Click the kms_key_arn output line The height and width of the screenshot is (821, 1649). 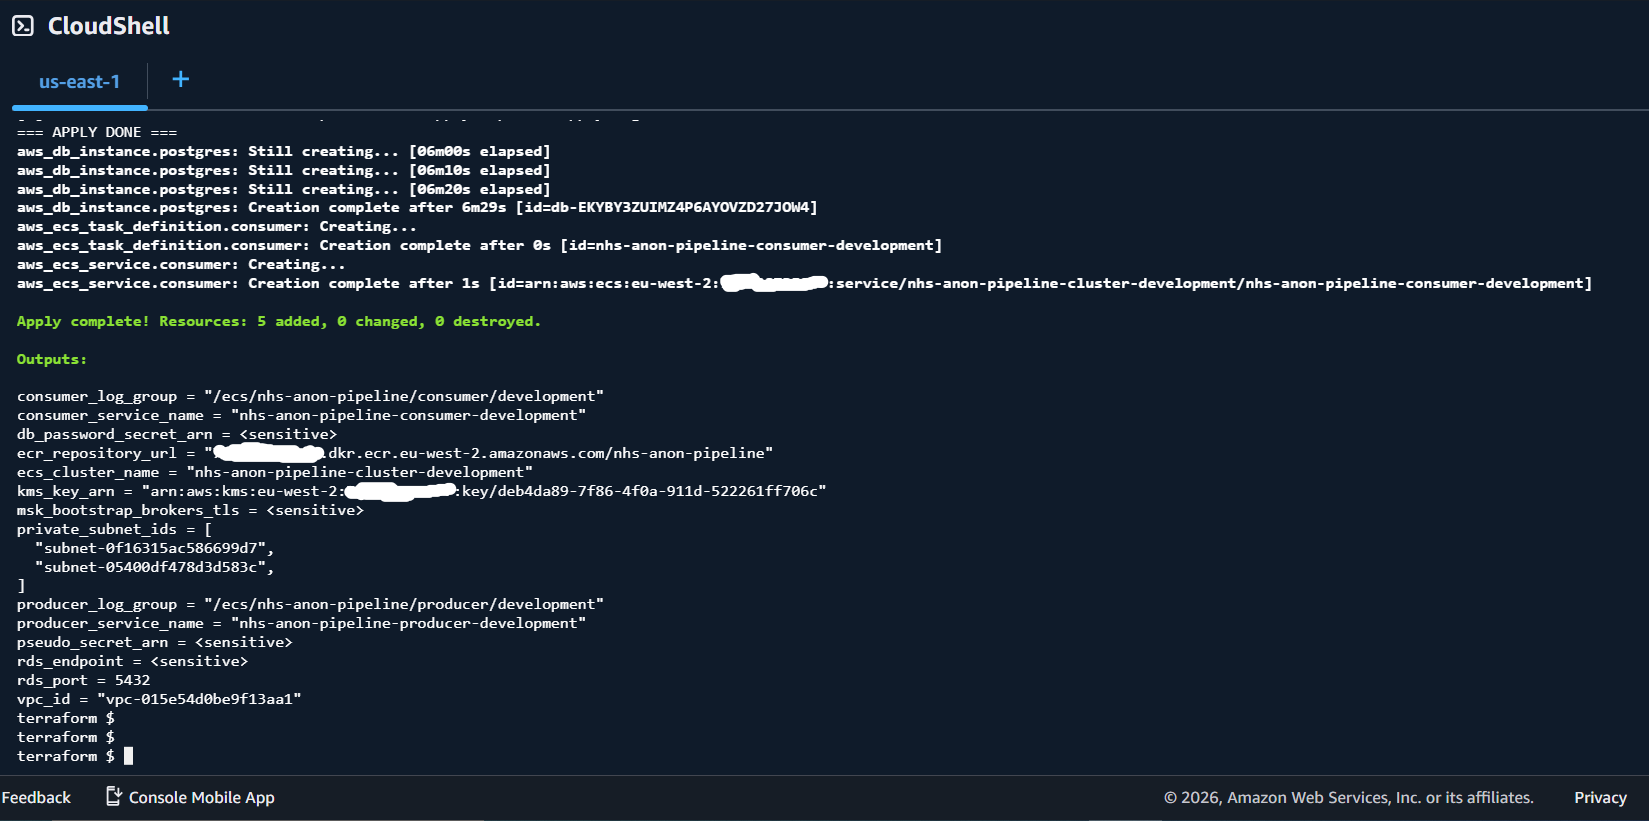(421, 491)
